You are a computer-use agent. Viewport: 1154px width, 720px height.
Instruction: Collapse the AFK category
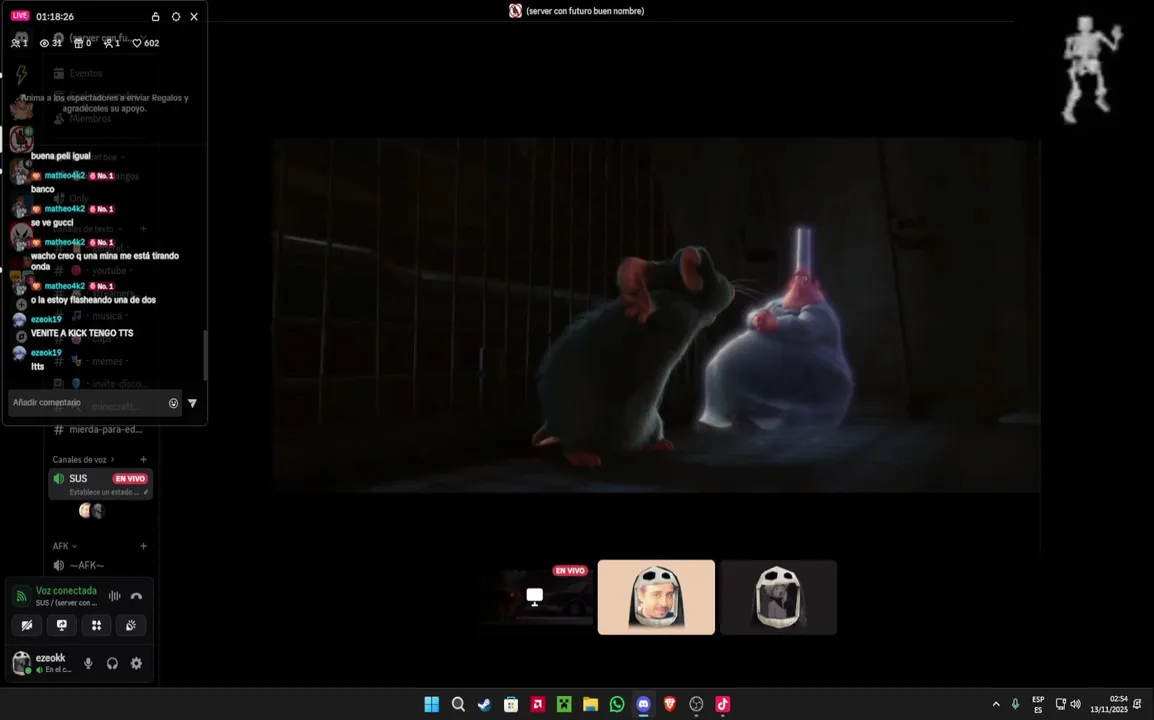pyautogui.click(x=65, y=546)
